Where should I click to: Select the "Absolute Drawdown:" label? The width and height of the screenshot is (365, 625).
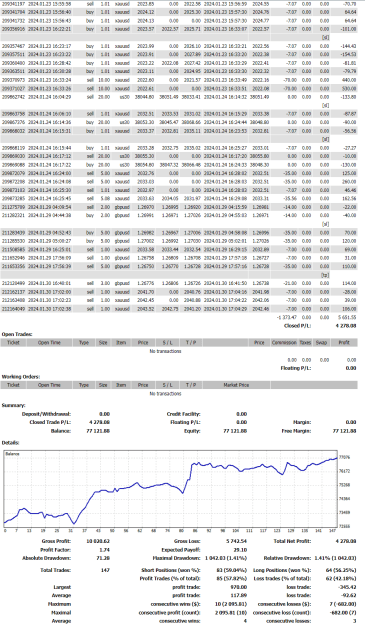pos(47,558)
